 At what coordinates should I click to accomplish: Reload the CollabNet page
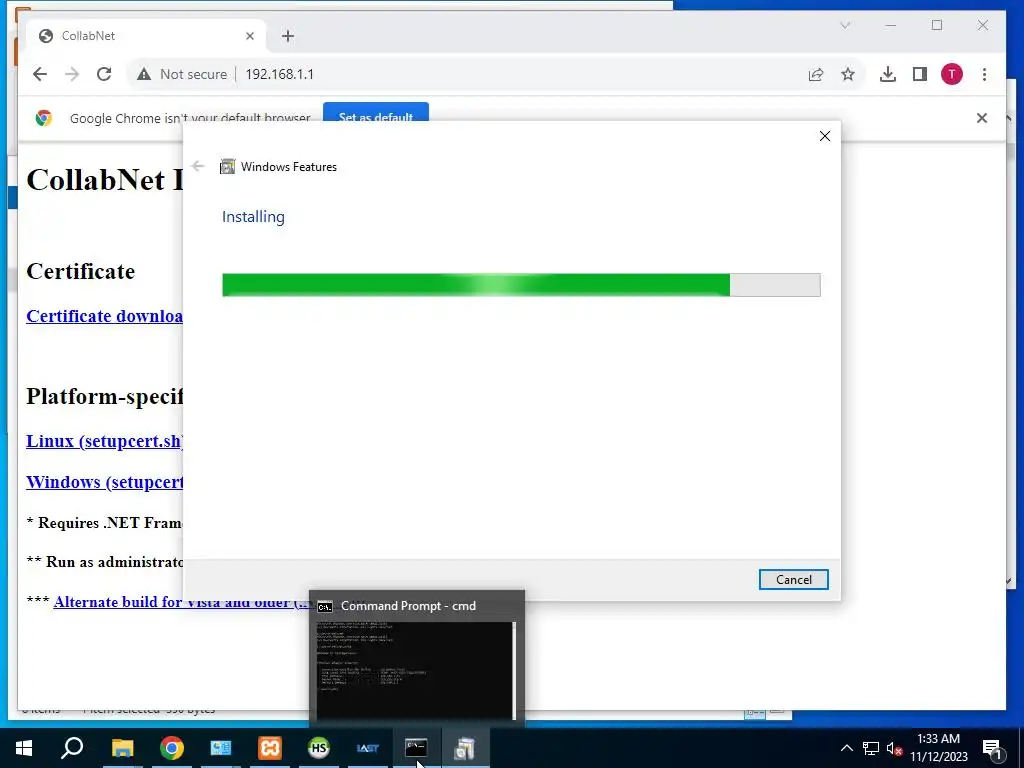point(104,74)
